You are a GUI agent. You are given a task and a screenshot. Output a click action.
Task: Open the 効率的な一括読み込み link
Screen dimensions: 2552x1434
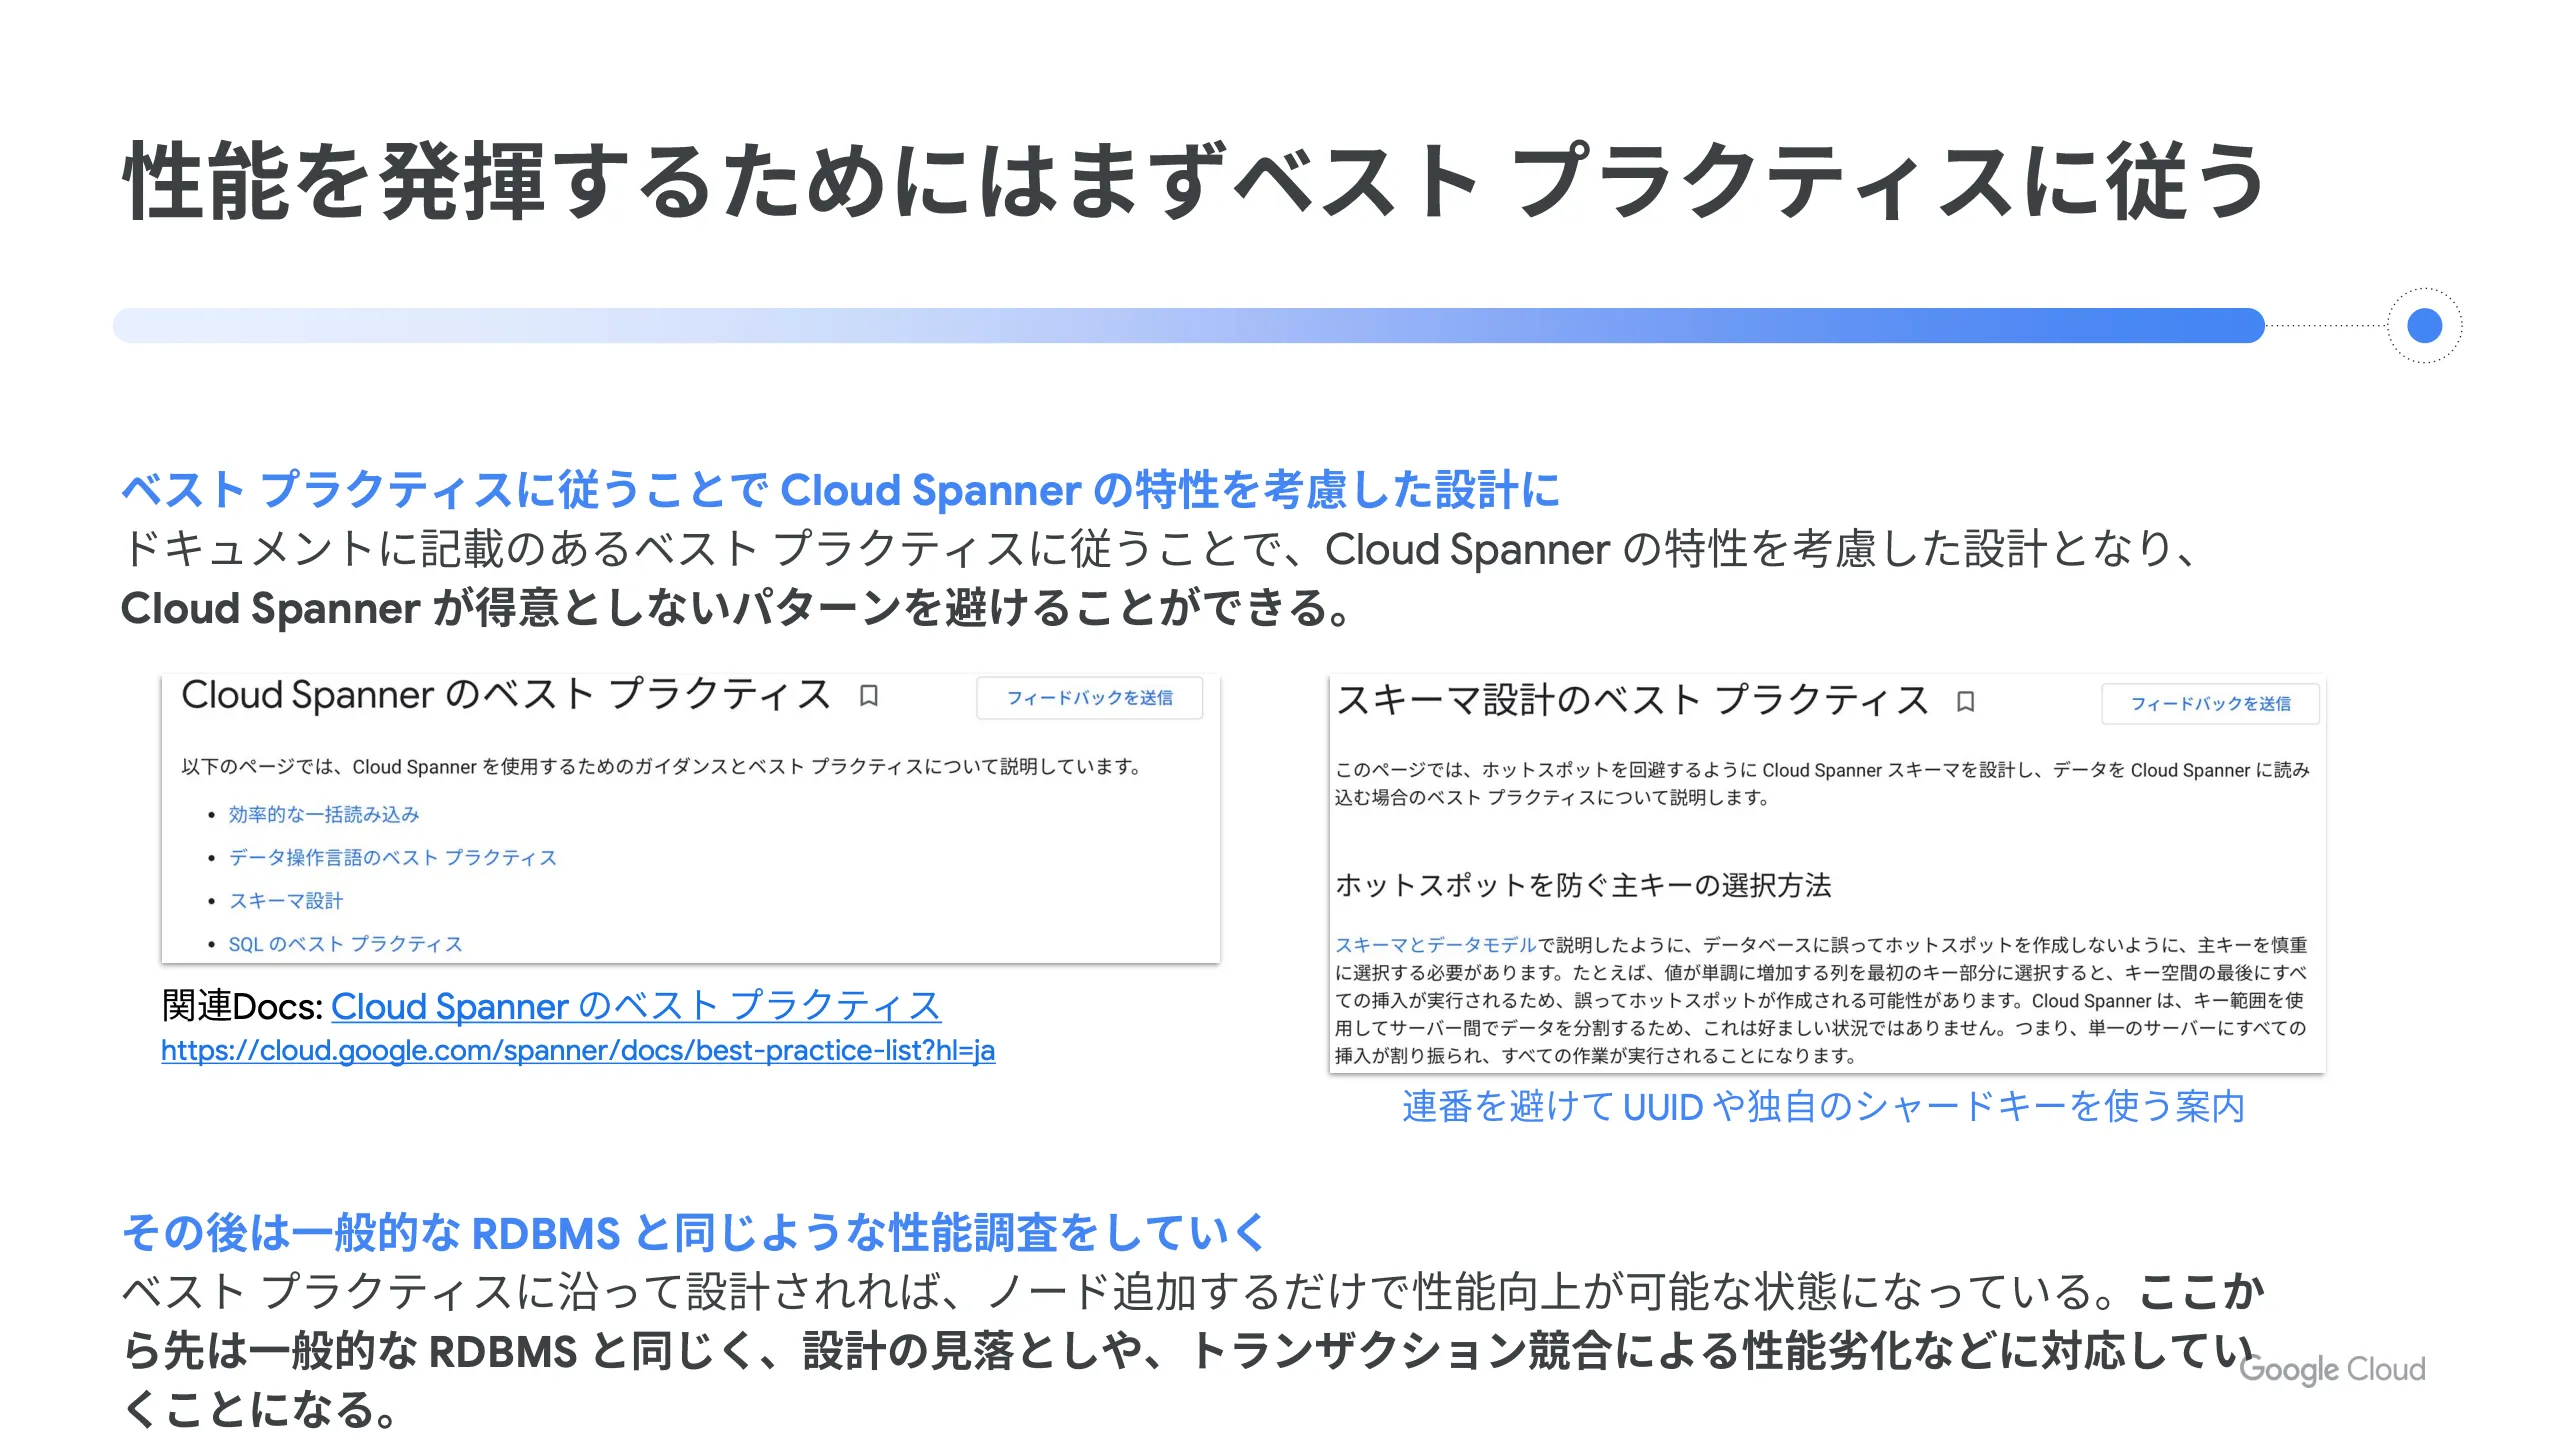pos(323,814)
